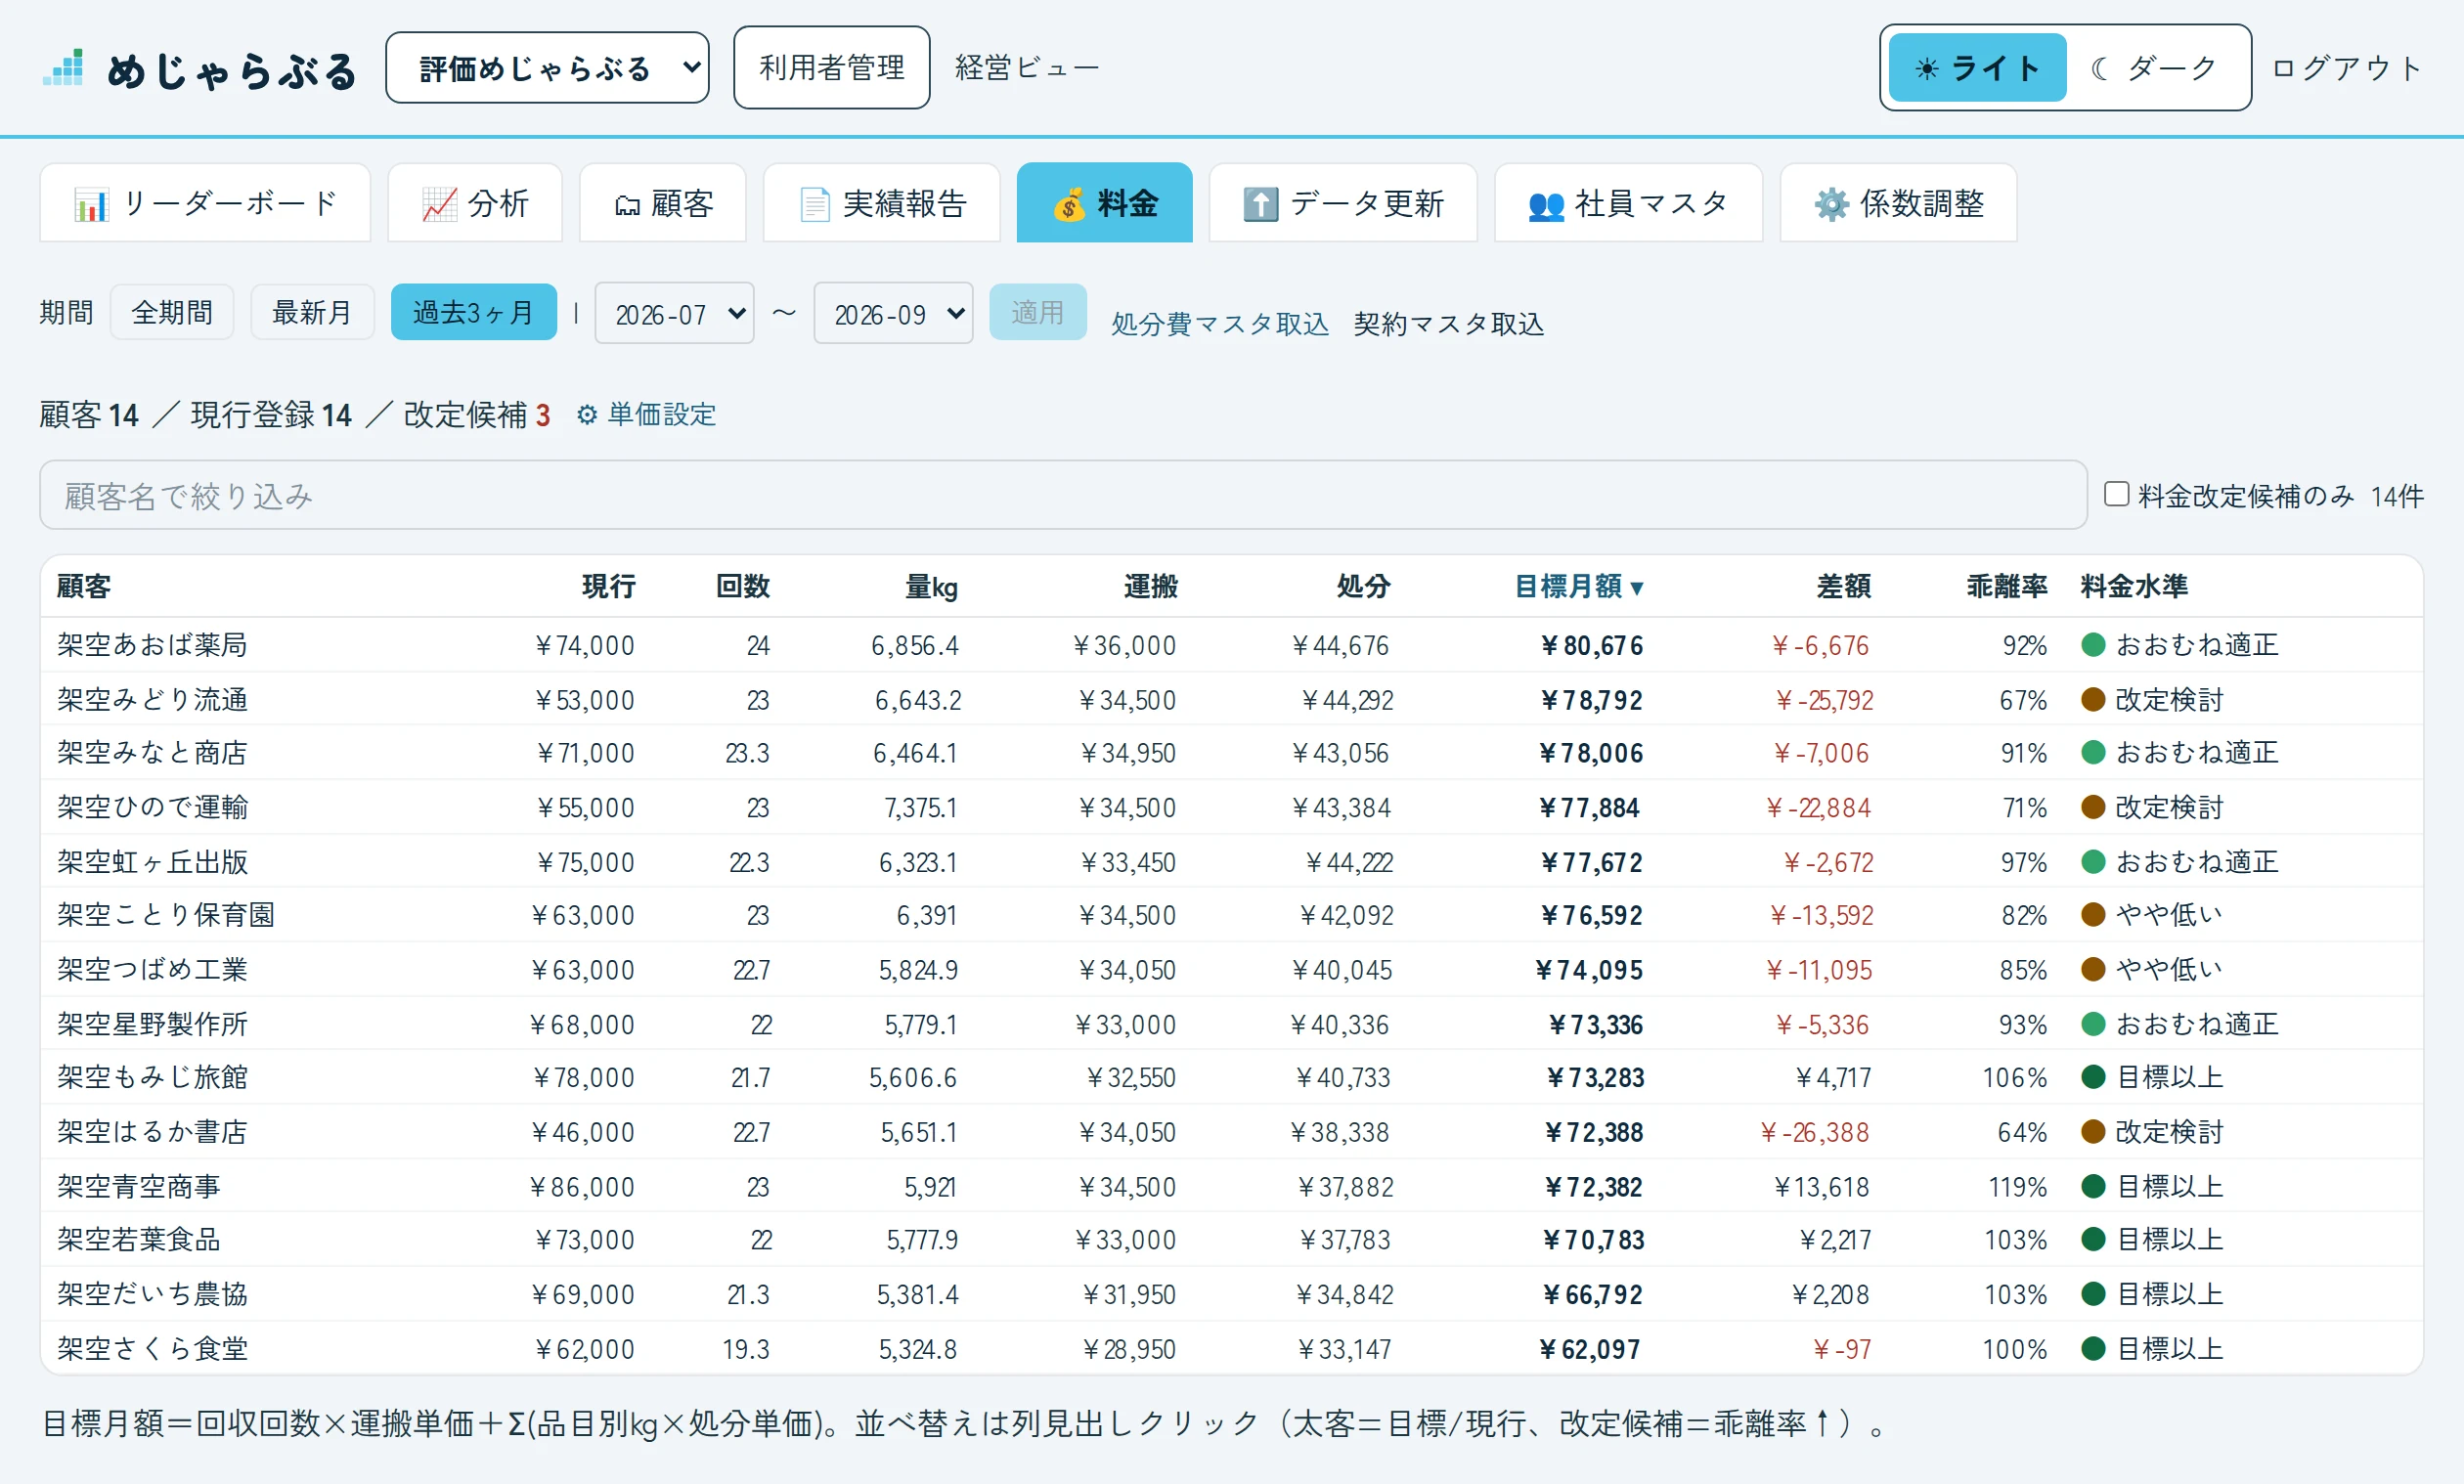Open the start month 2026-07 dropdown
Image resolution: width=2464 pixels, height=1484 pixels.
674,313
